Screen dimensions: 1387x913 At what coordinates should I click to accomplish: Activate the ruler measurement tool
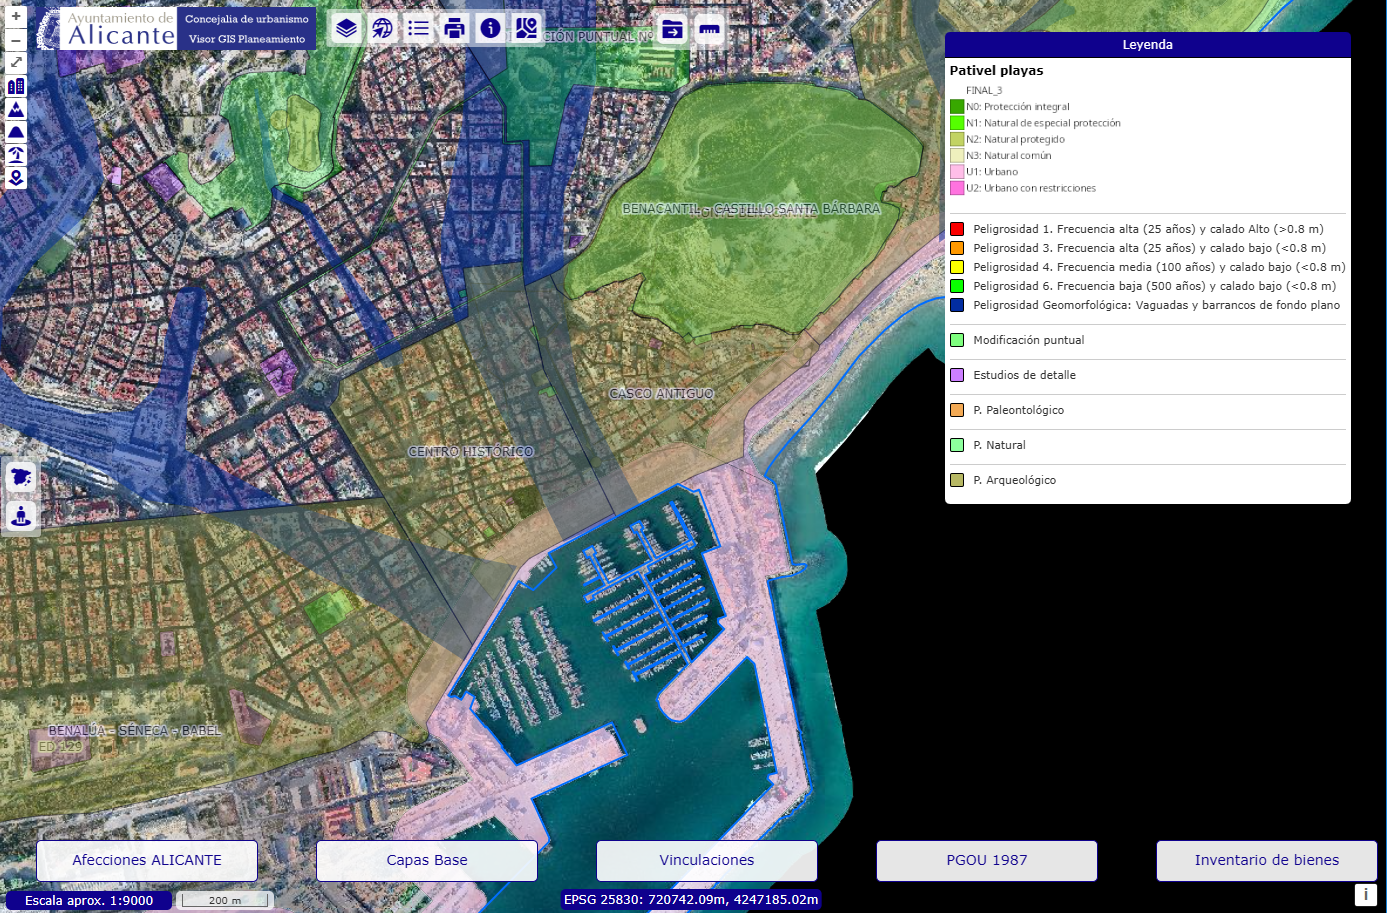click(x=709, y=29)
